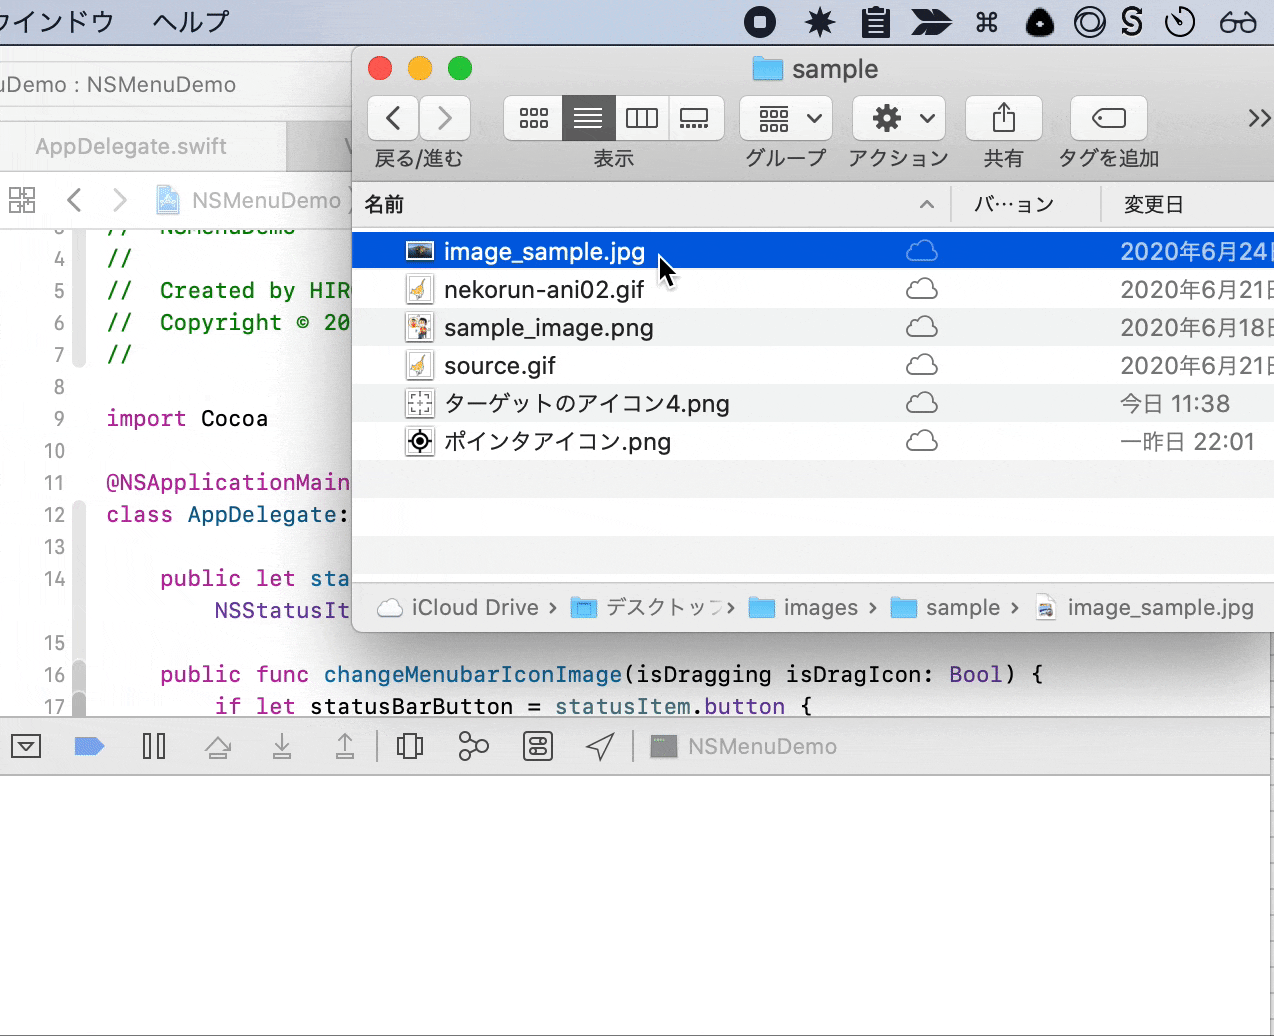Screen dimensions: 1274x1036
Task: Switch Finder to icon view
Action: [533, 119]
